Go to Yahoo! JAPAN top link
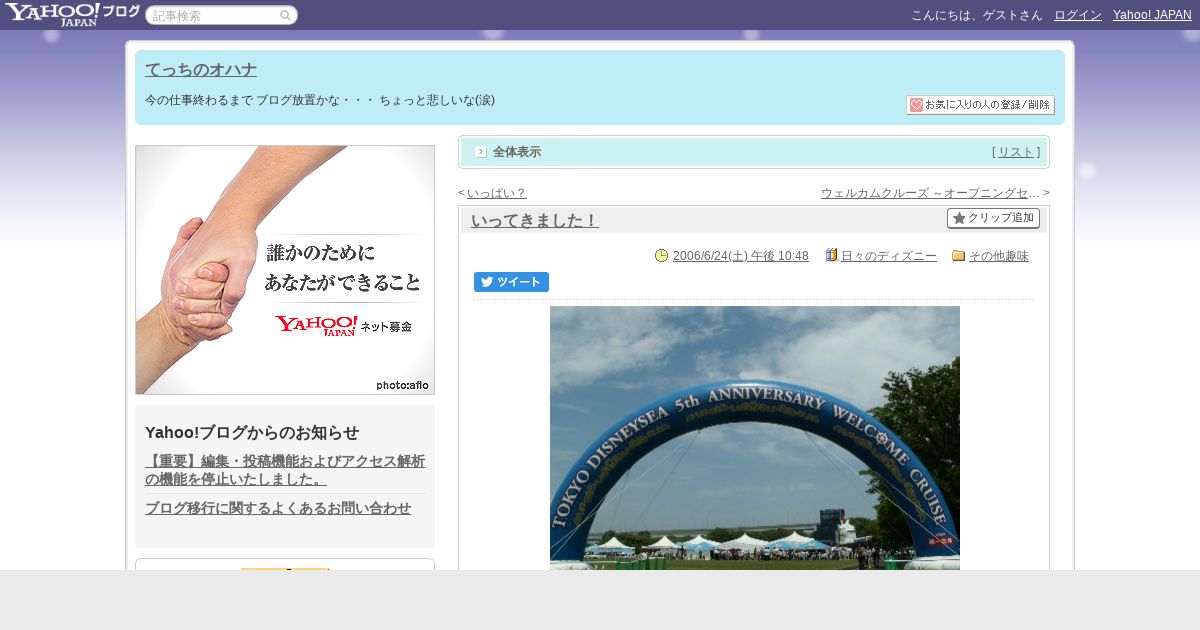 point(1152,15)
